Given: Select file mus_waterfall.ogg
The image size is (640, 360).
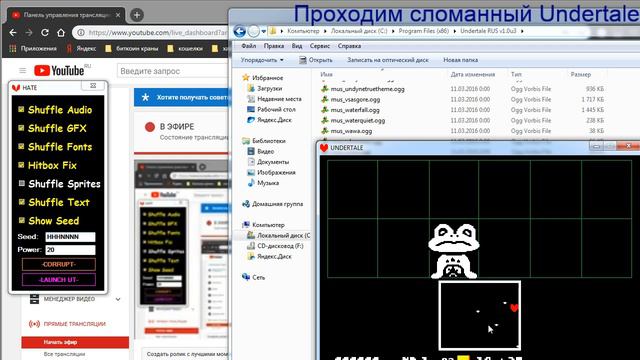Looking at the screenshot, I should pos(355,110).
